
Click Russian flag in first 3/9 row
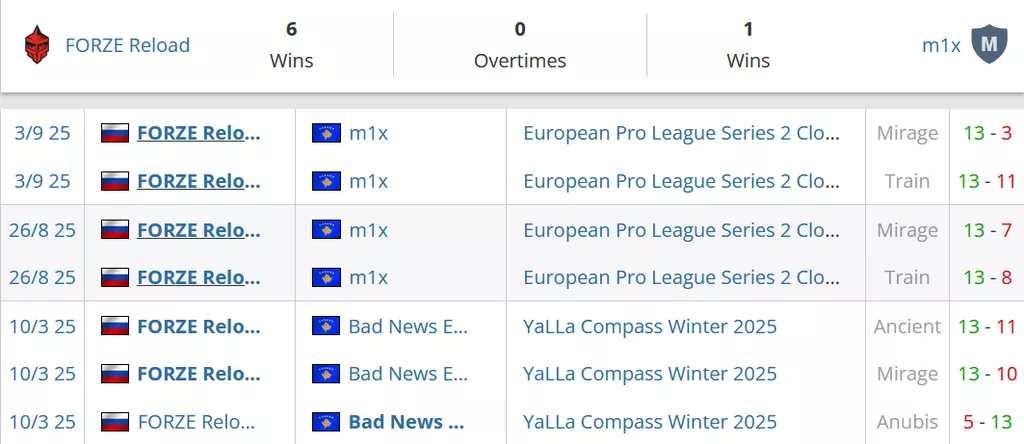pyautogui.click(x=115, y=133)
